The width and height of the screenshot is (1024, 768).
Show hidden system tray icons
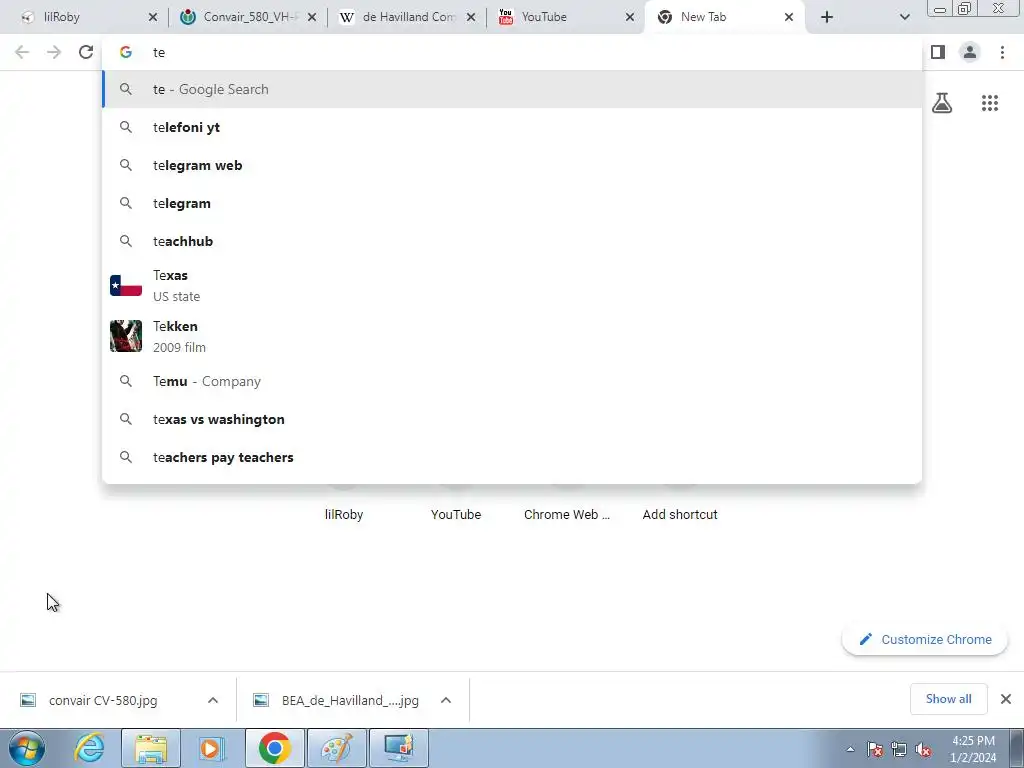(850, 749)
